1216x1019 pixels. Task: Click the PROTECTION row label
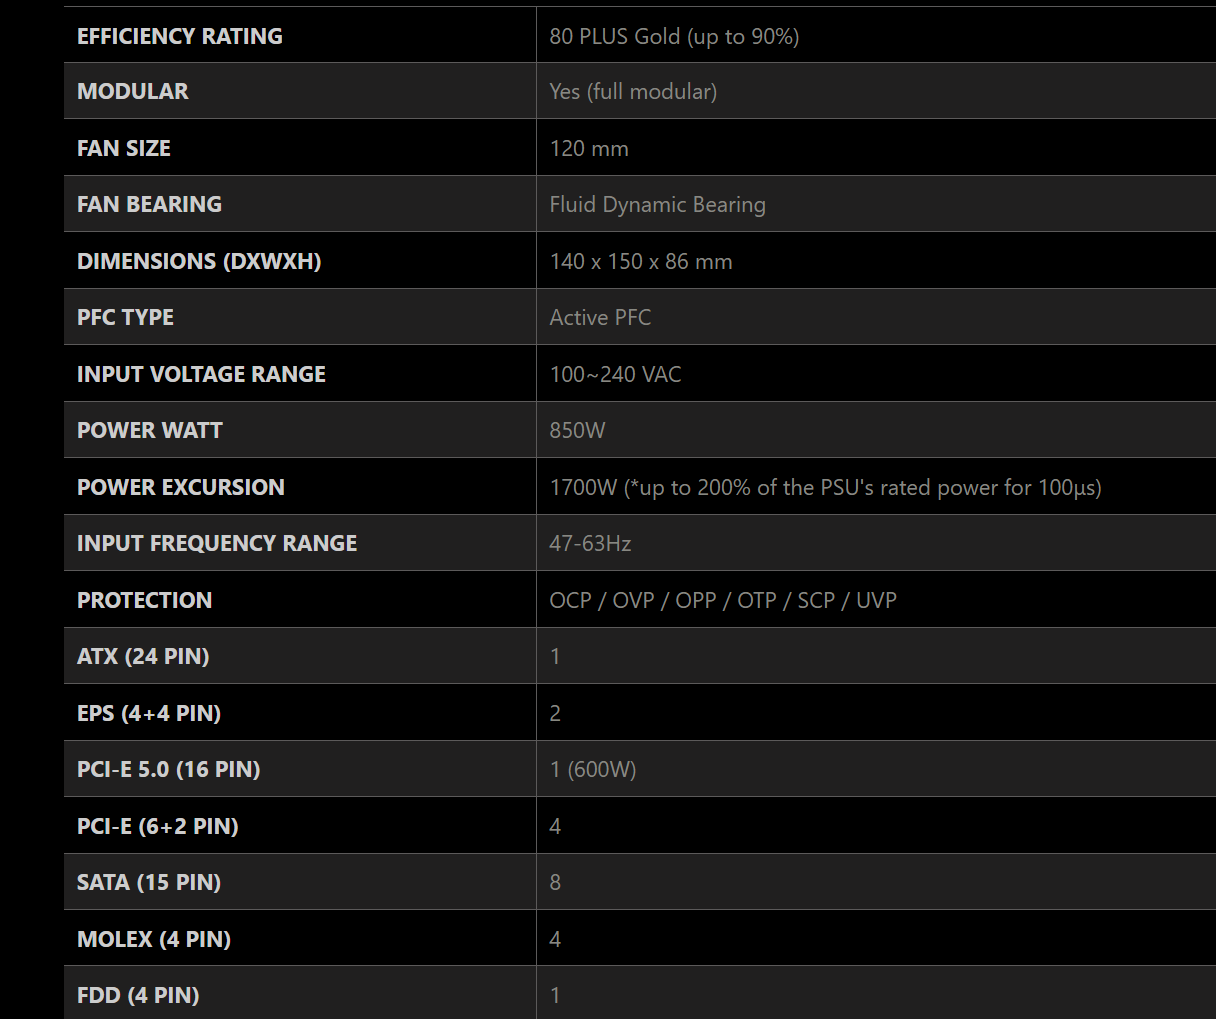144,600
